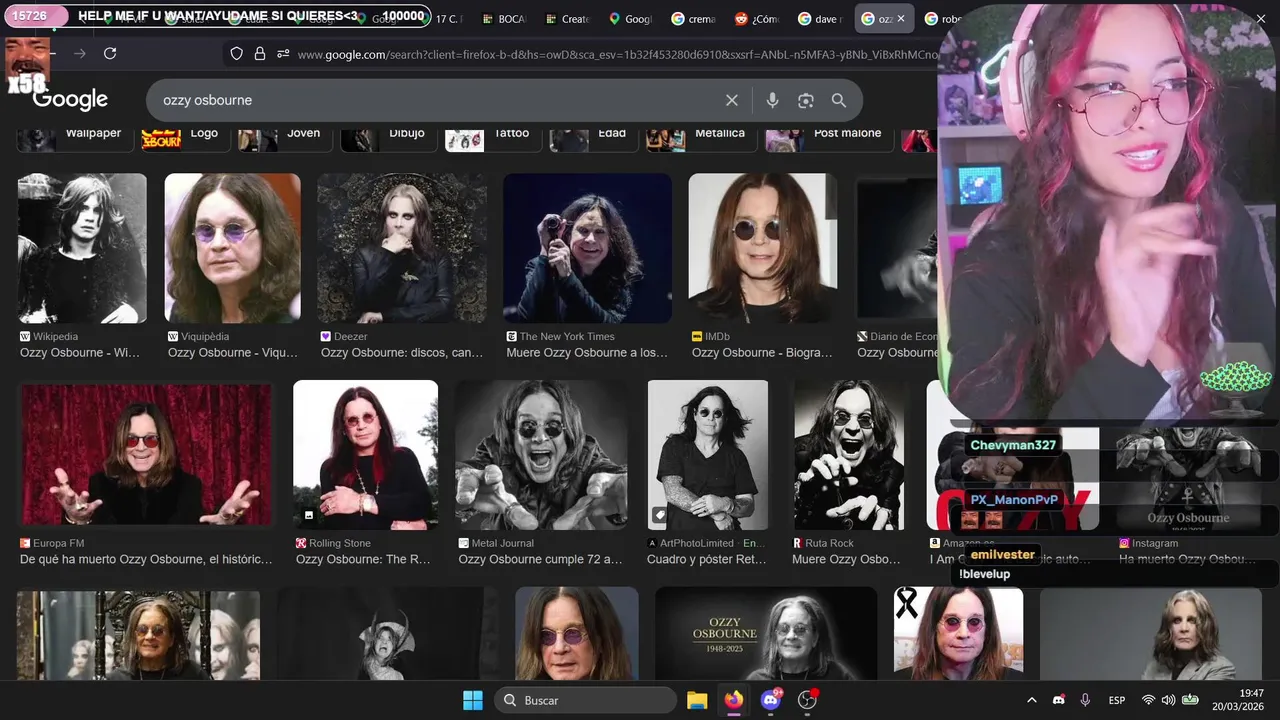Switch to the Reddit ¿Cómo tab
The image size is (1280, 720).
pos(757,18)
